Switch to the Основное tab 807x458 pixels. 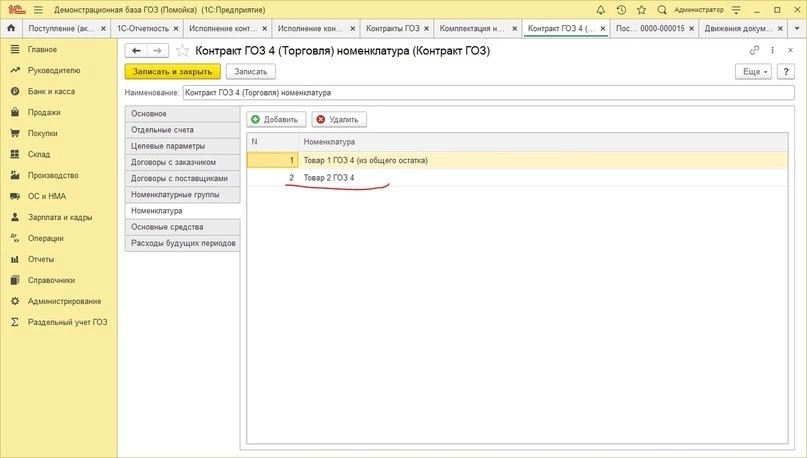[x=182, y=114]
